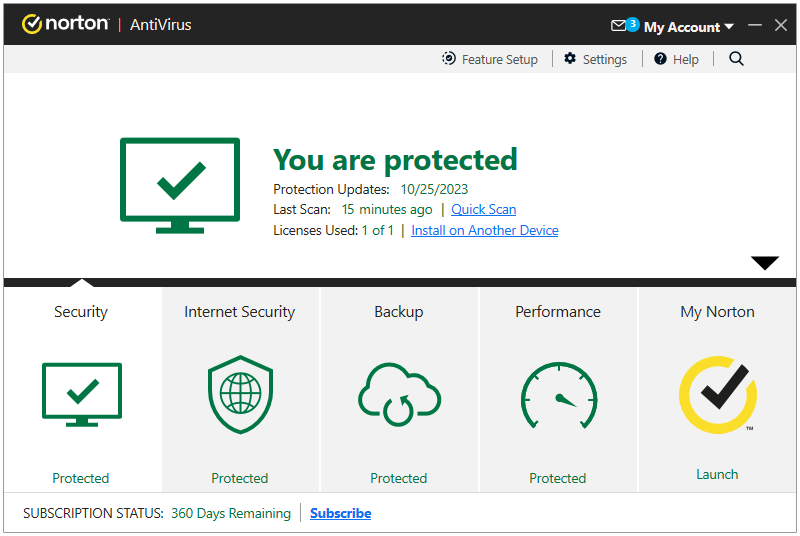This screenshot has width=800, height=536.
Task: Click Protected status under Backup
Action: [399, 478]
